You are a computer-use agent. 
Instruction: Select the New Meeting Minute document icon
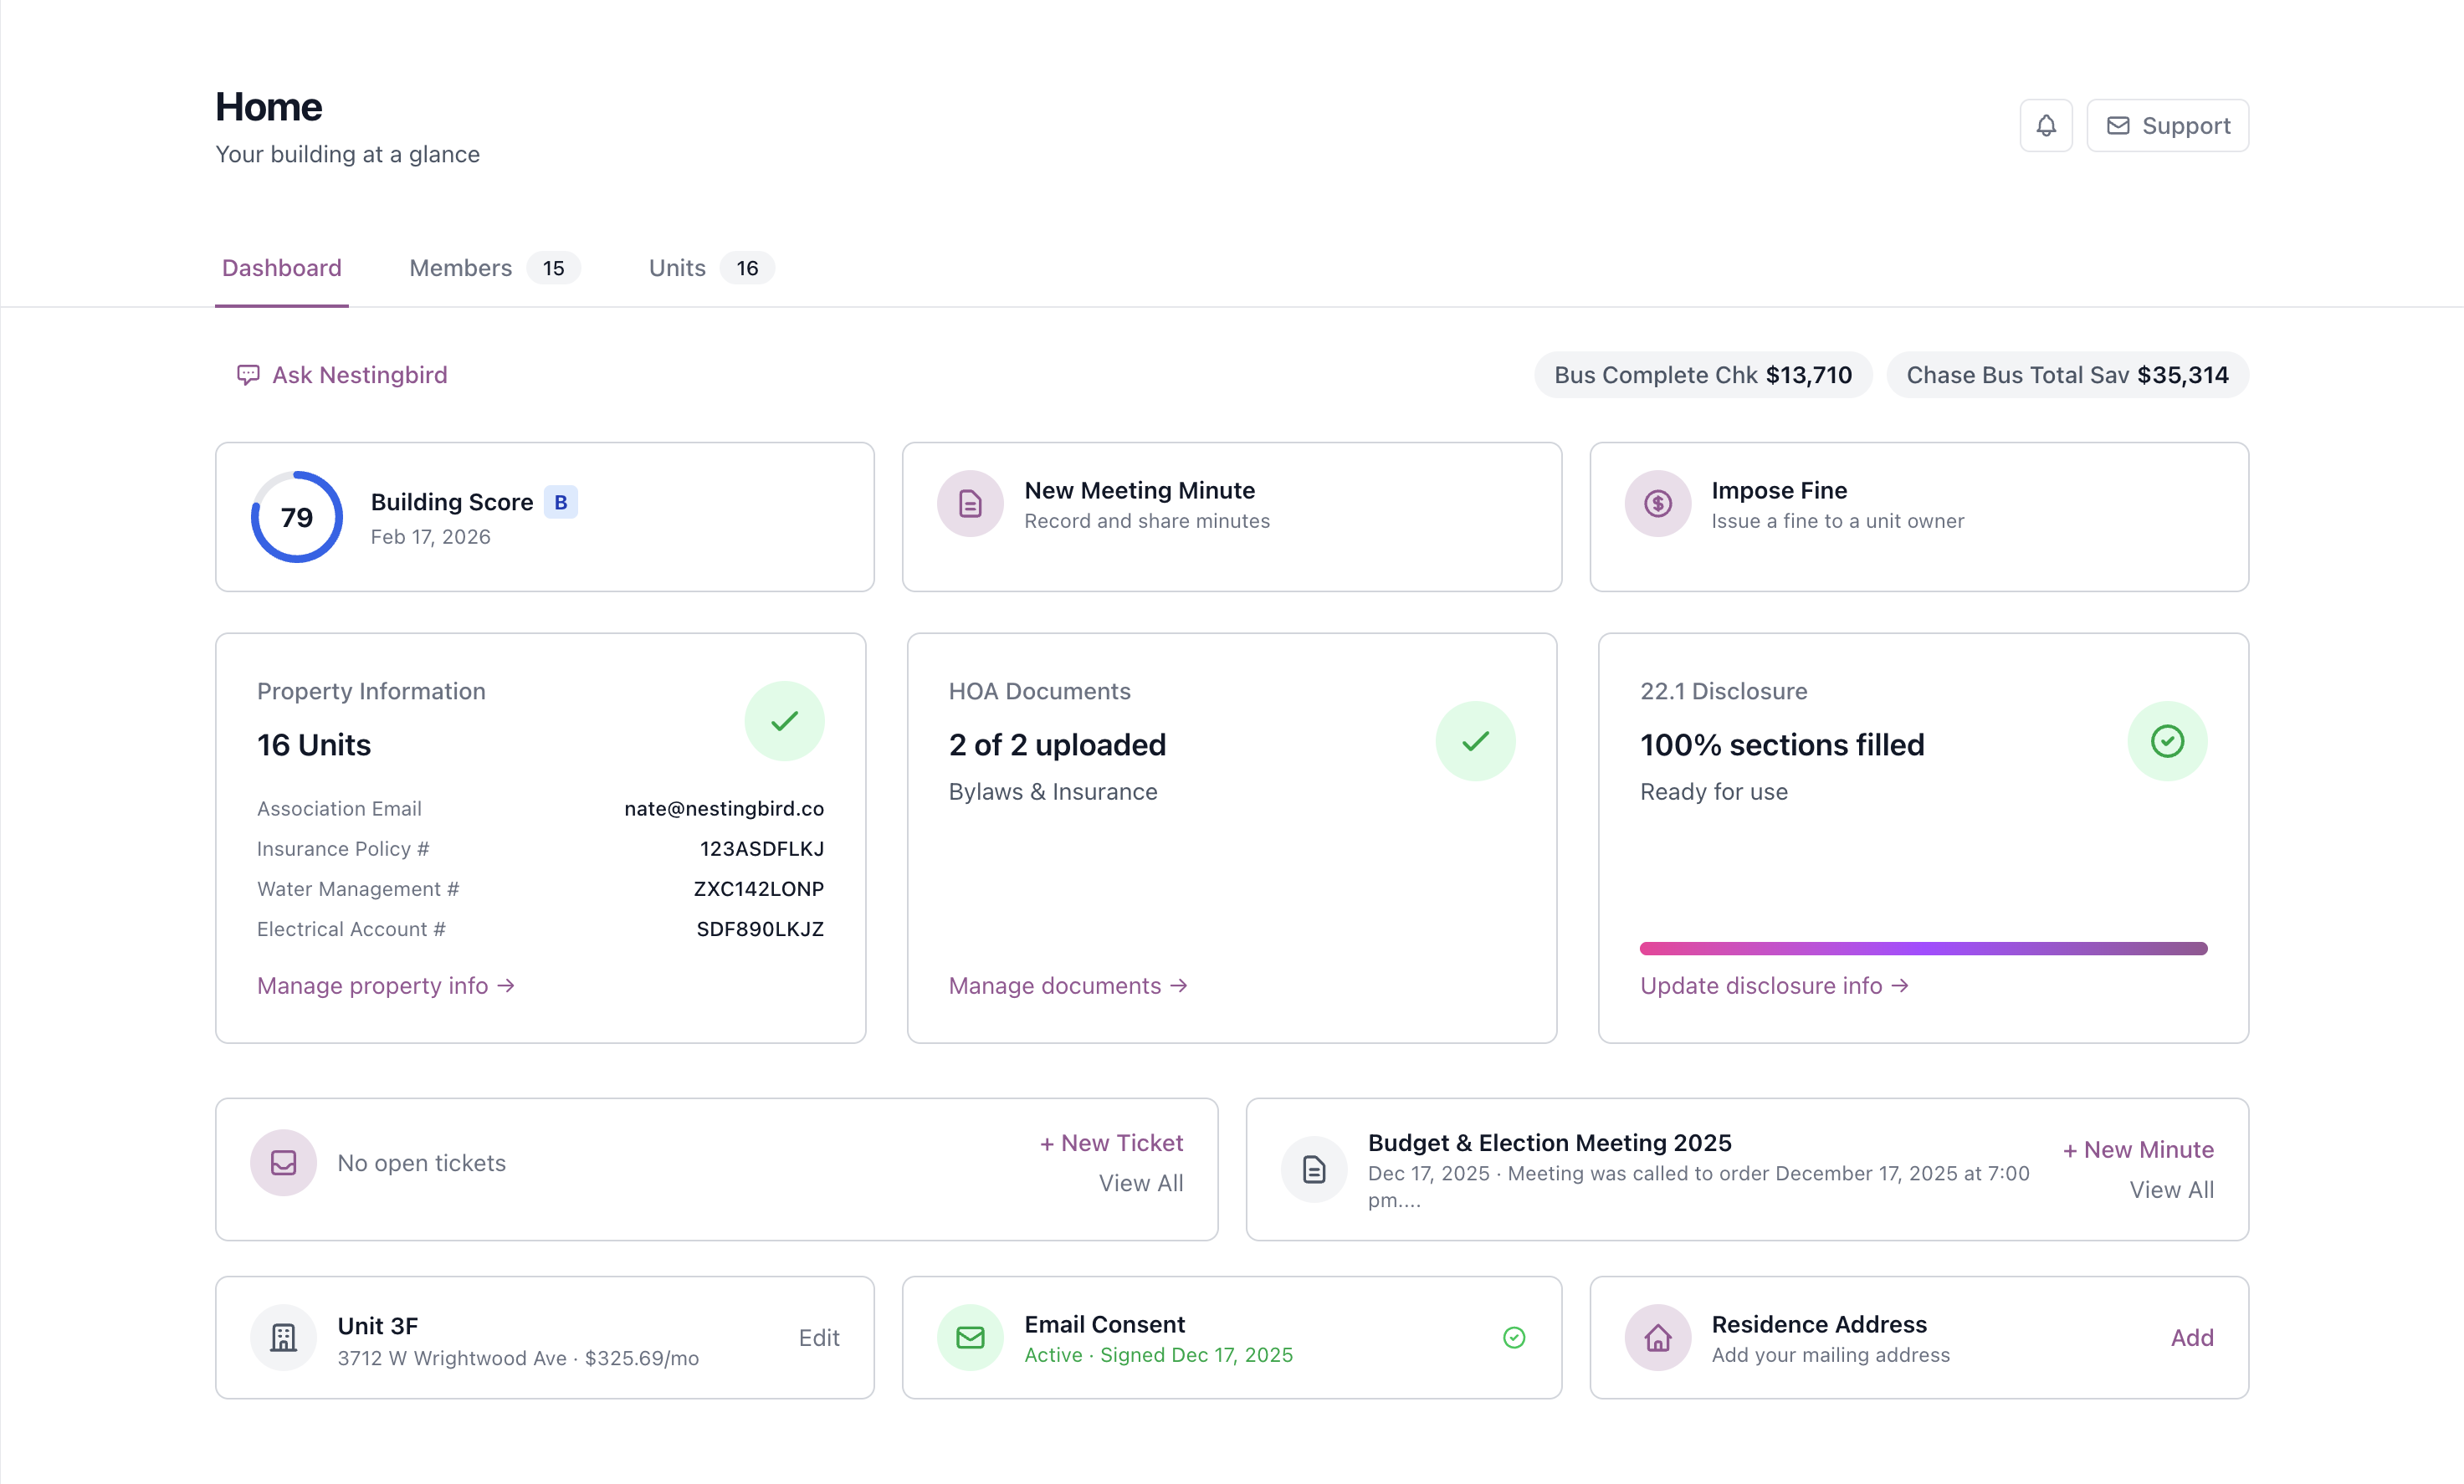969,504
